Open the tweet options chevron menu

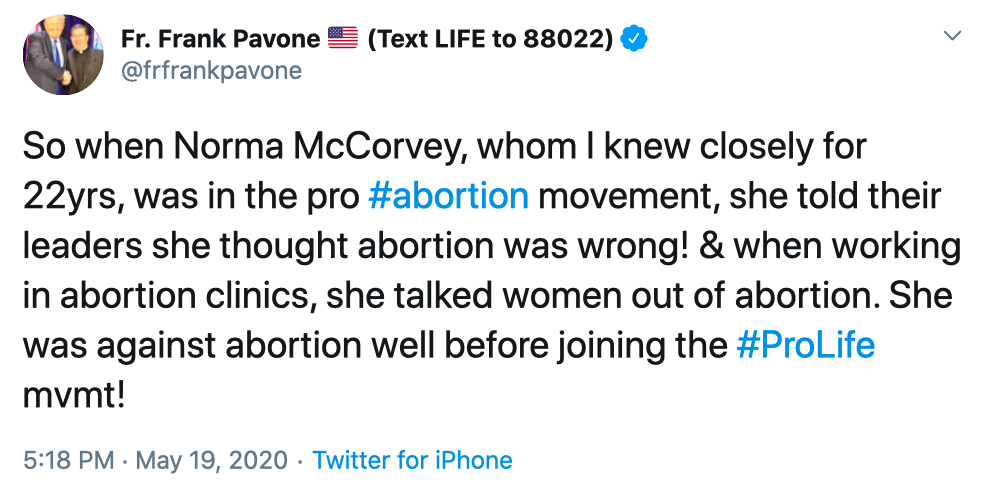tap(953, 38)
